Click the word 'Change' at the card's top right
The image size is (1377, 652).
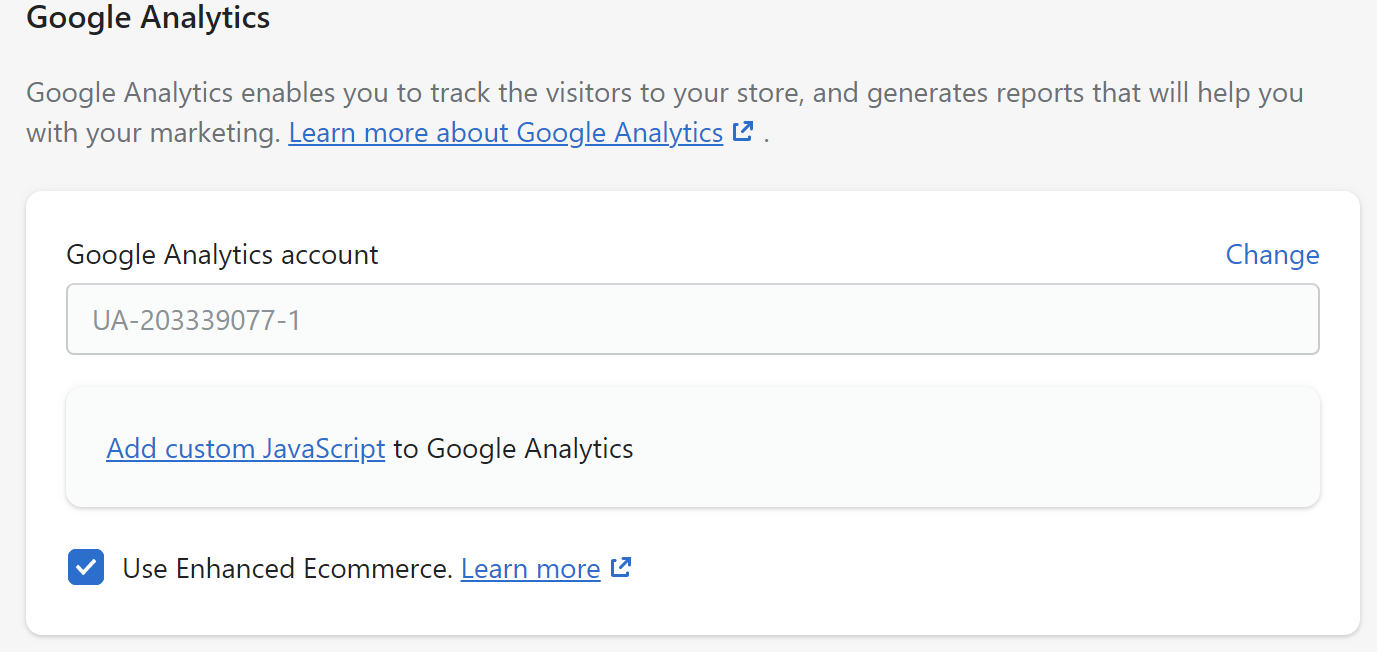tap(1272, 255)
